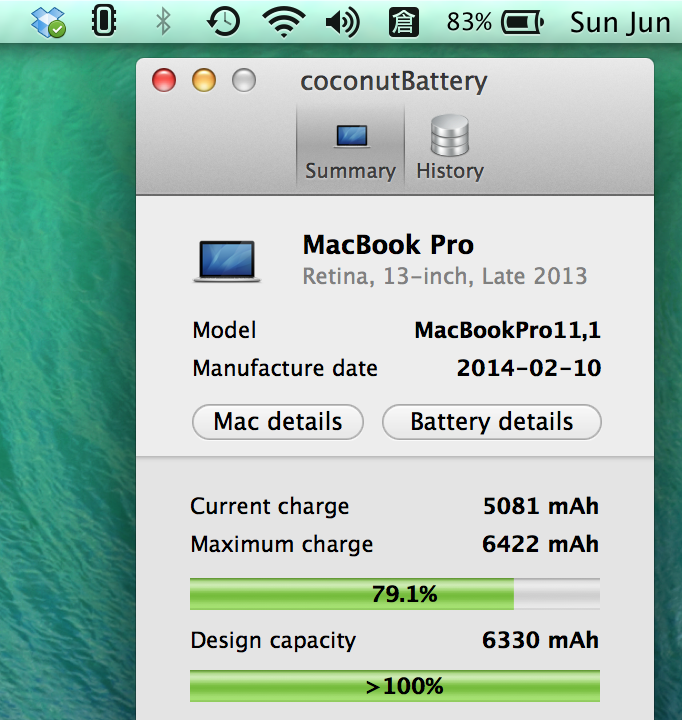Viewport: 682px width, 720px height.
Task: Click the Maximum charge label
Action: (282, 545)
